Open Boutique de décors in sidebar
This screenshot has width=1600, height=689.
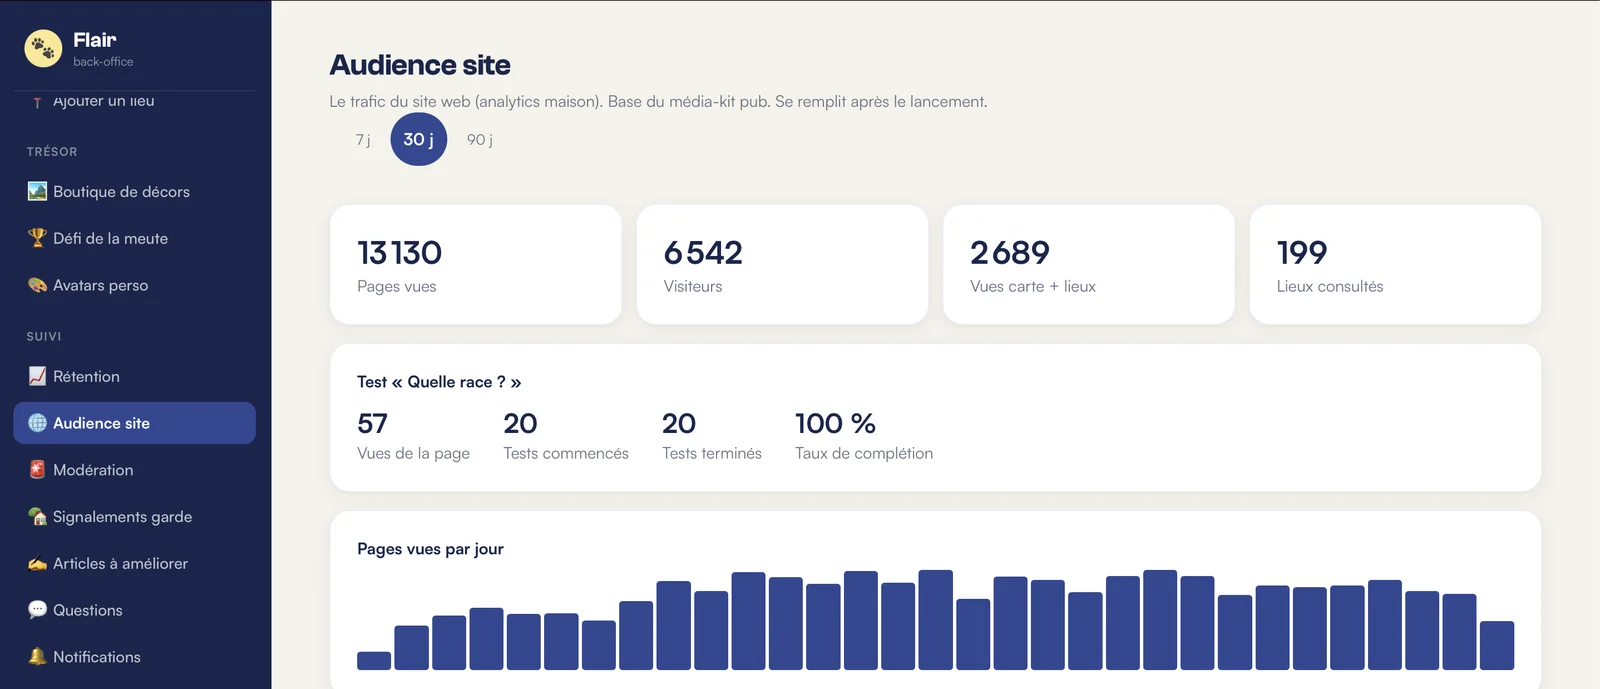(x=134, y=191)
